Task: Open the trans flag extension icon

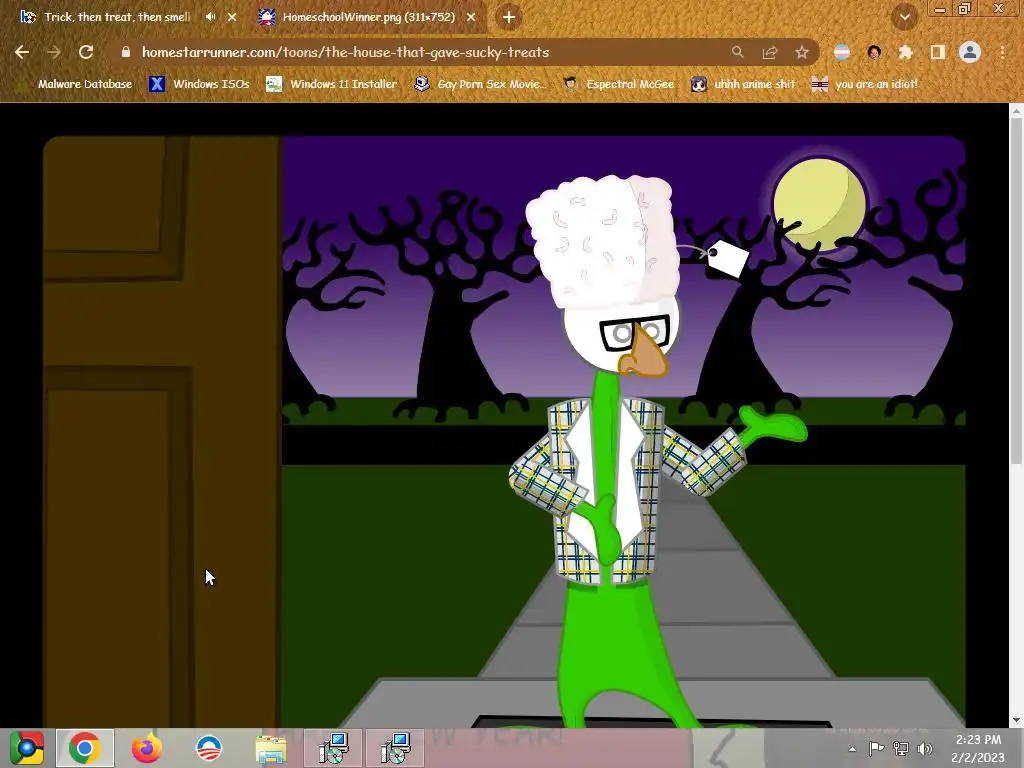Action: [842, 52]
